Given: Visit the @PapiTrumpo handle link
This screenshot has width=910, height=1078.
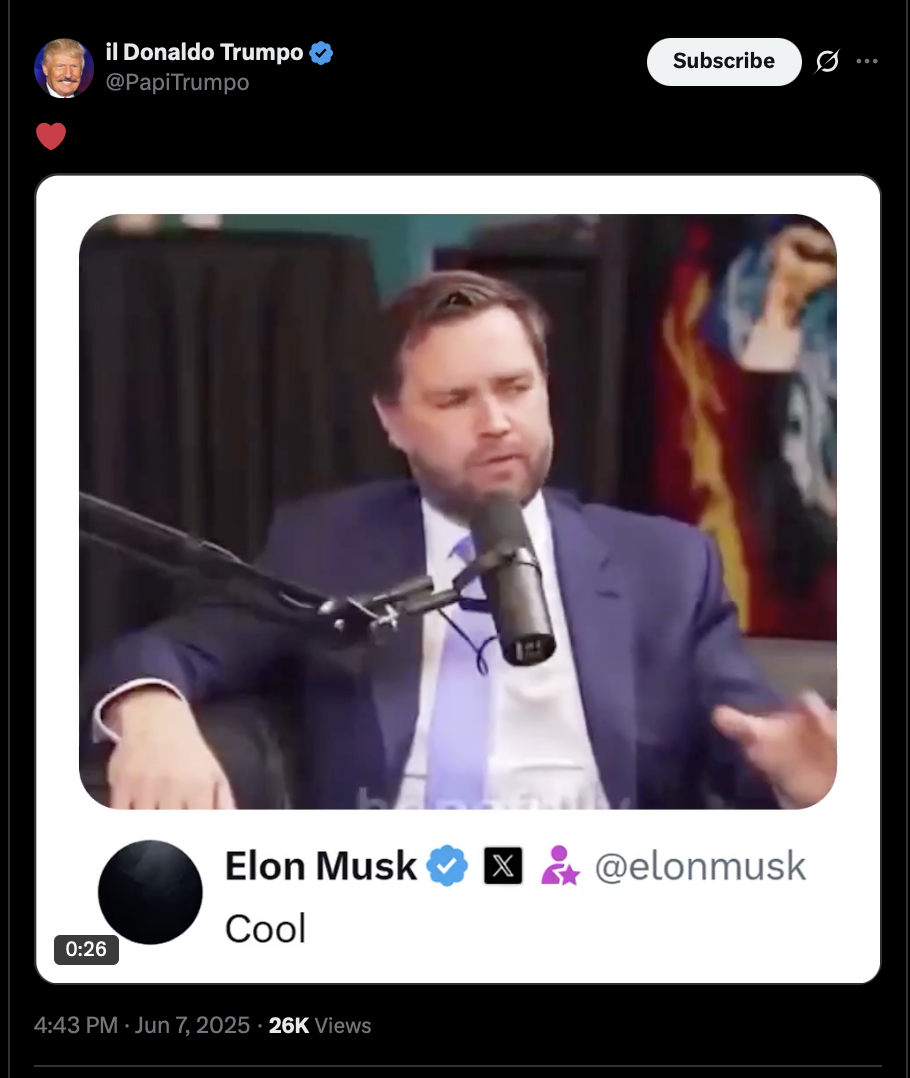Looking at the screenshot, I should (177, 82).
